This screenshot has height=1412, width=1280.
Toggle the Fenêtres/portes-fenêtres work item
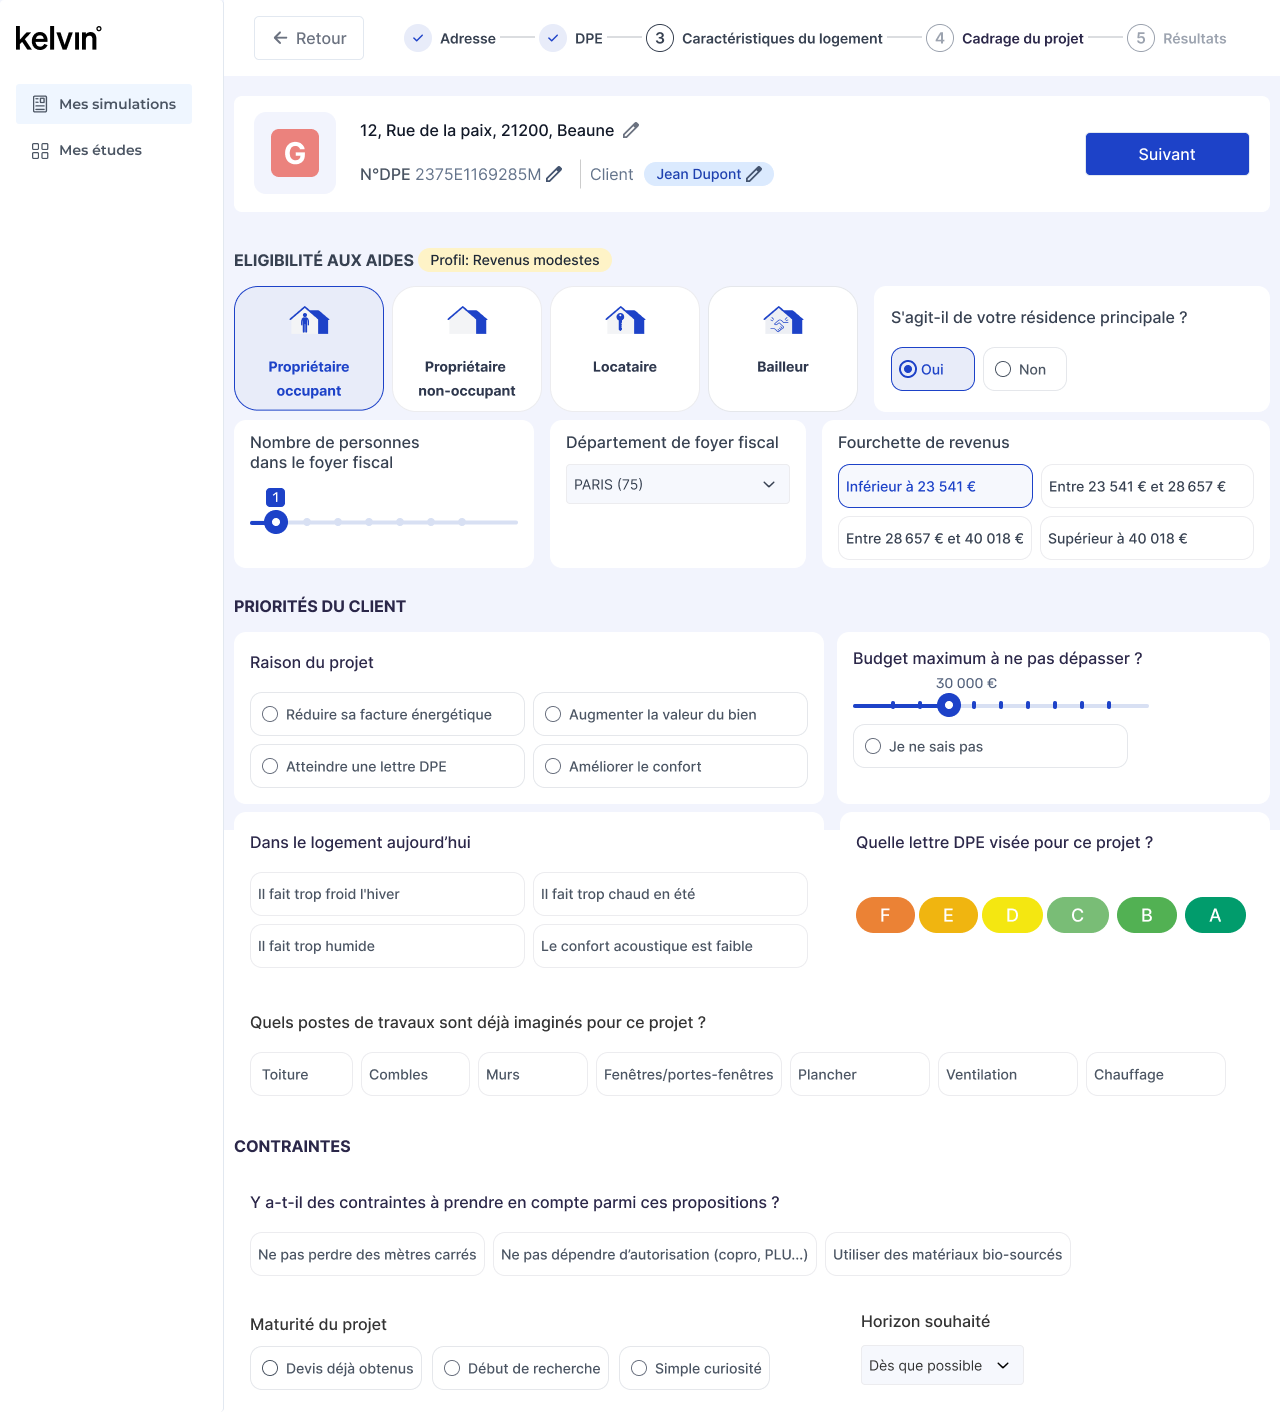point(689,1074)
